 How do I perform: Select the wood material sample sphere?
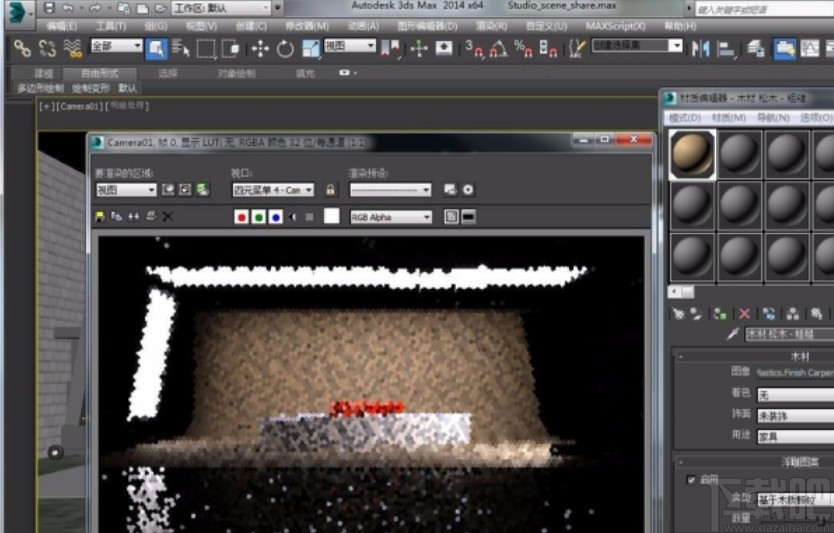(692, 154)
